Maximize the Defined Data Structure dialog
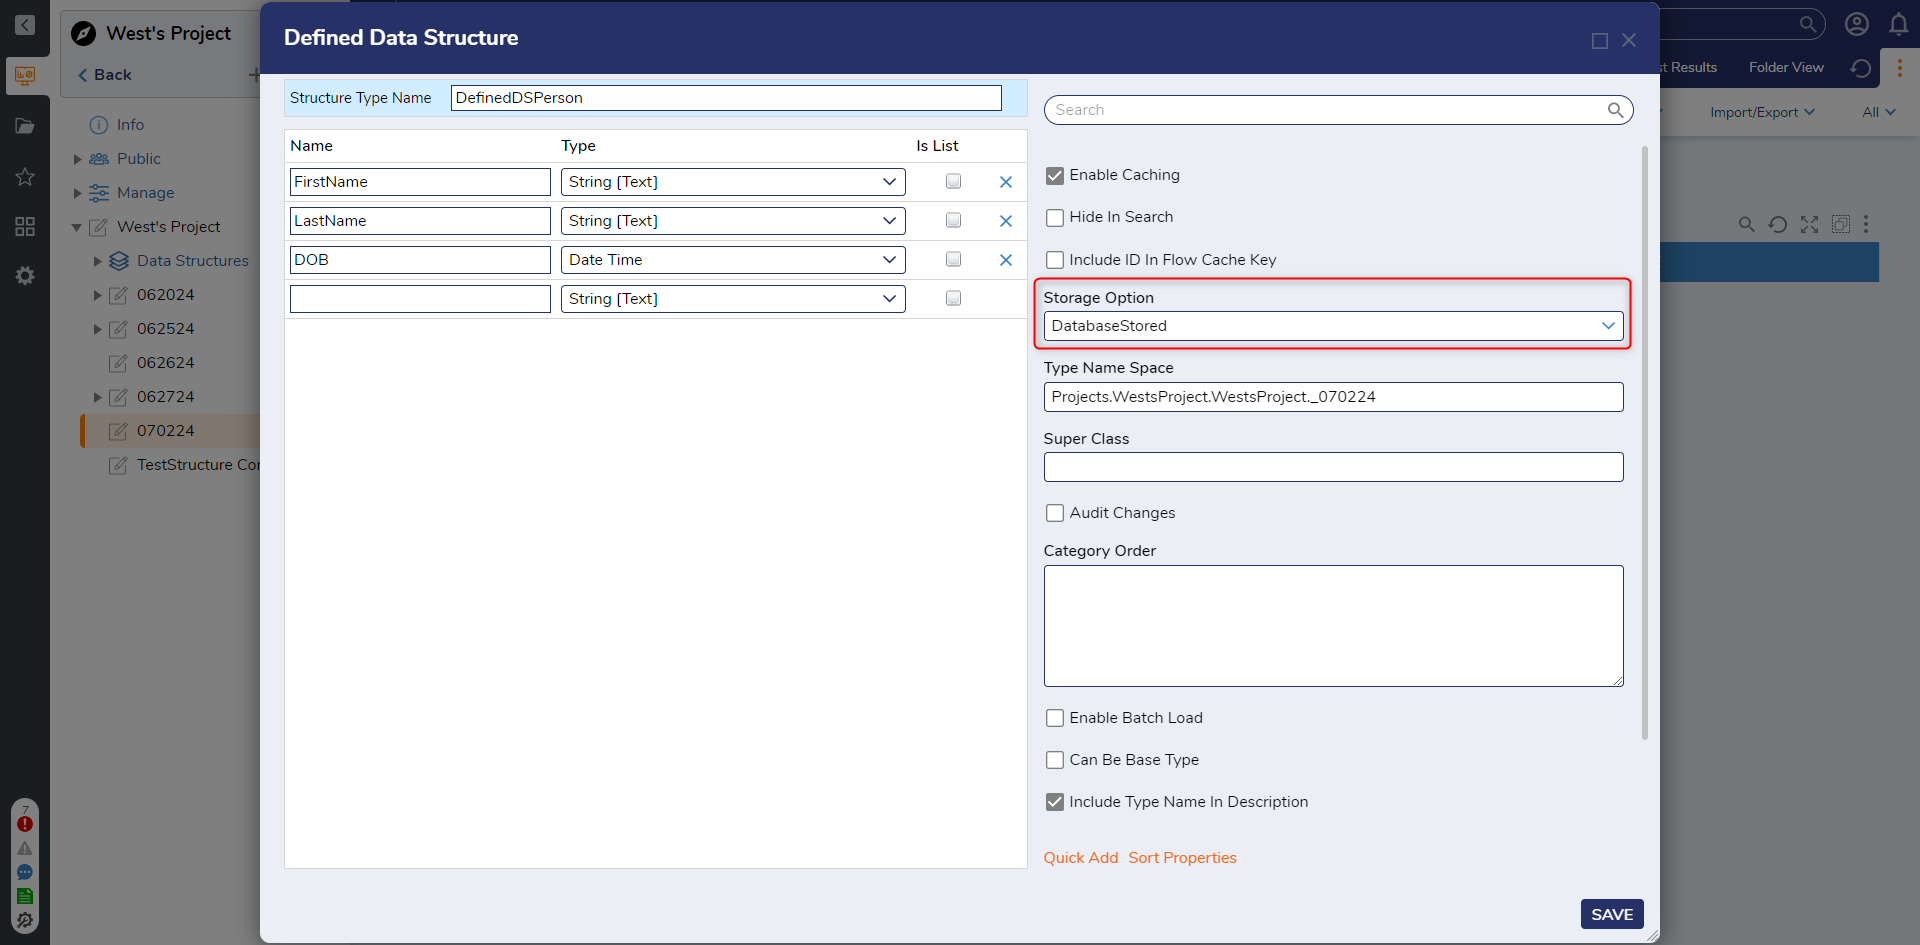1920x945 pixels. pyautogui.click(x=1600, y=40)
